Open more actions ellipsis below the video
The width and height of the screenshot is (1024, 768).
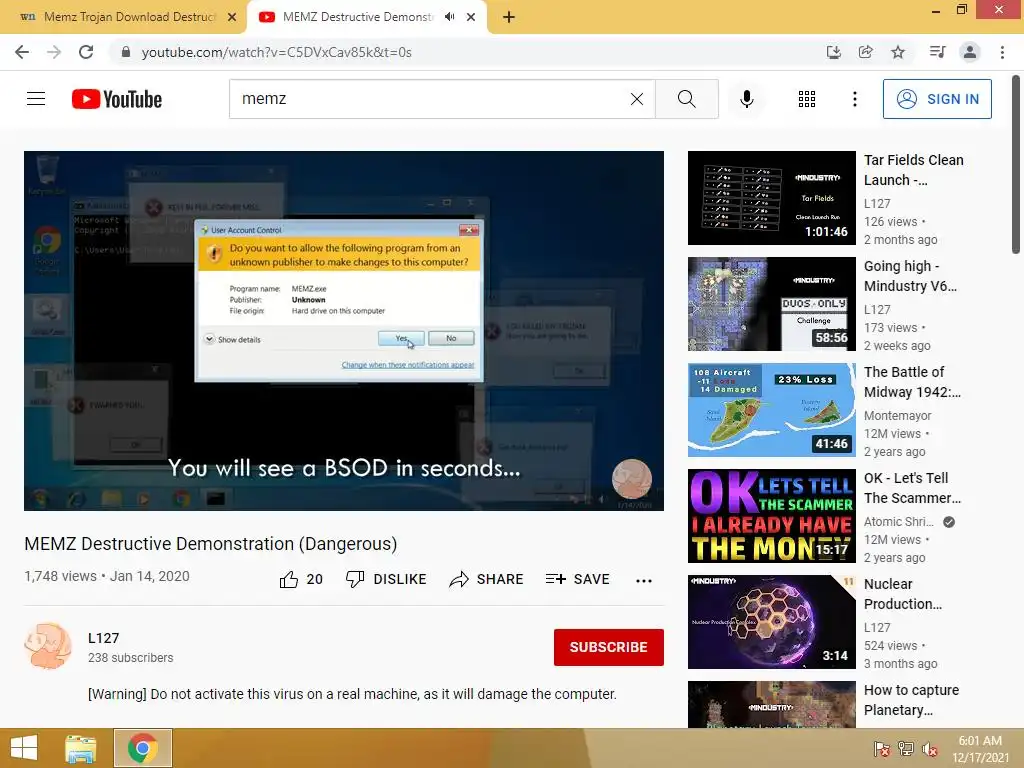(x=644, y=581)
